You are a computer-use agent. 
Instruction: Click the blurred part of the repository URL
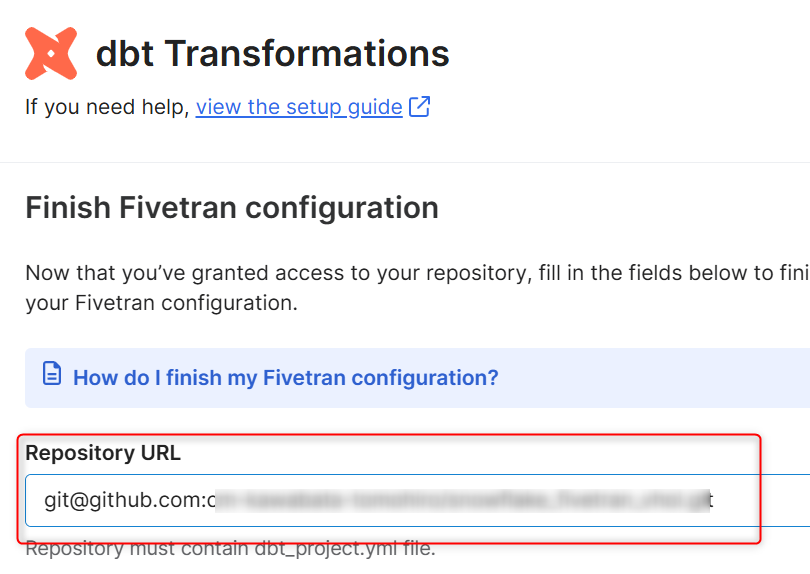pyautogui.click(x=460, y=501)
